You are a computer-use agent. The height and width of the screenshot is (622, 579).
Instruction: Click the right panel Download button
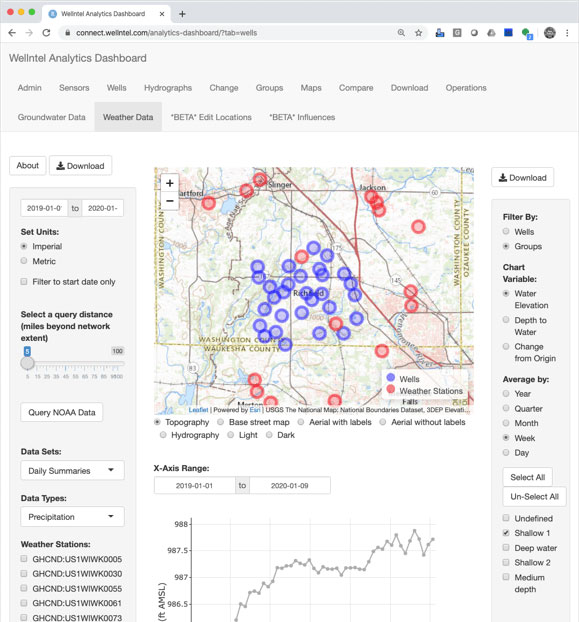pos(523,177)
